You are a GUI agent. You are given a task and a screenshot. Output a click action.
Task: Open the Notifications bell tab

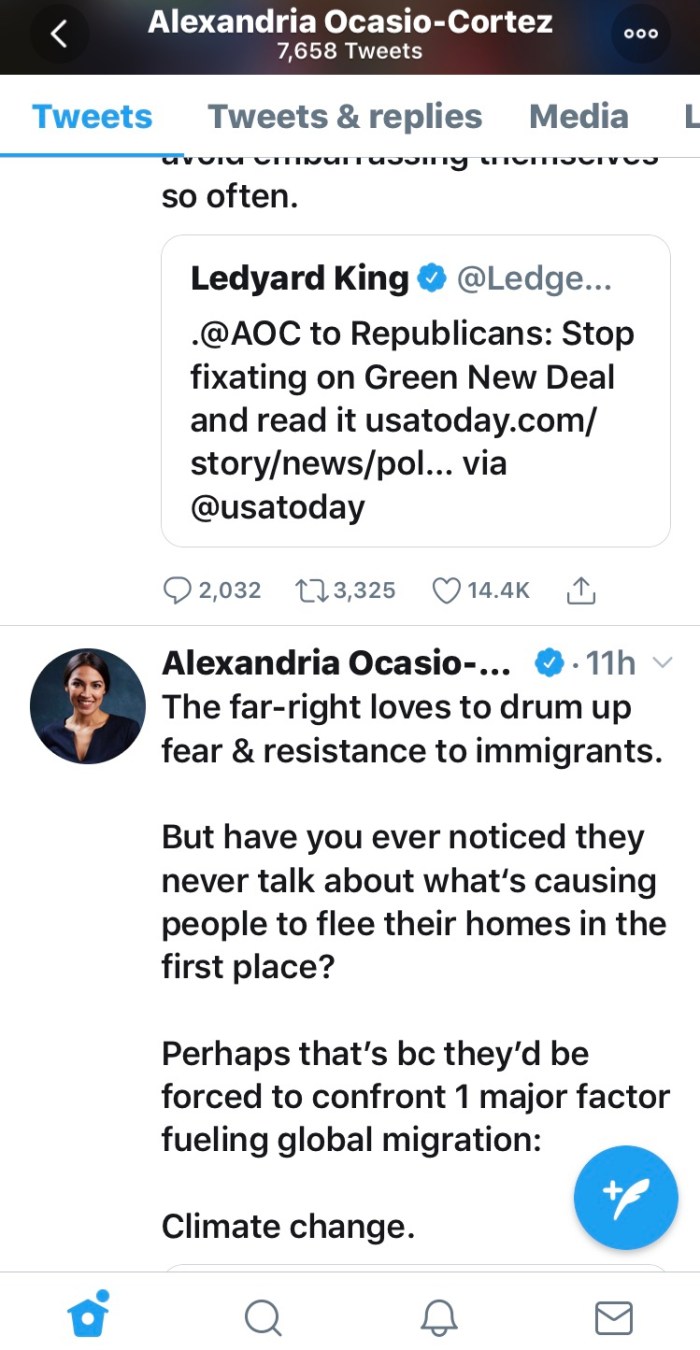(438, 1317)
